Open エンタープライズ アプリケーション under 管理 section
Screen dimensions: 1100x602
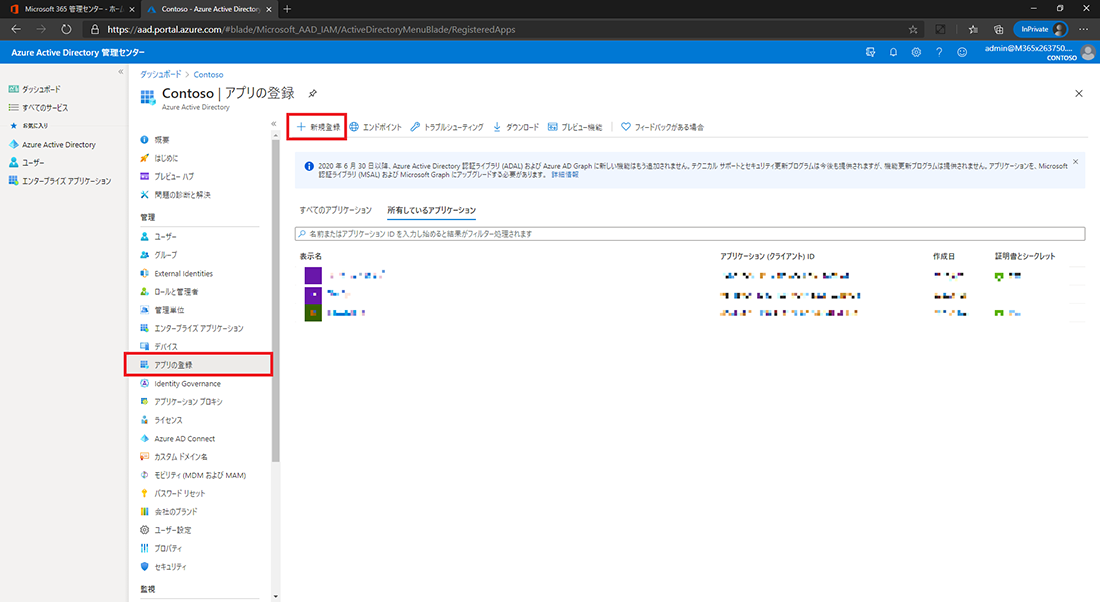tap(199, 328)
